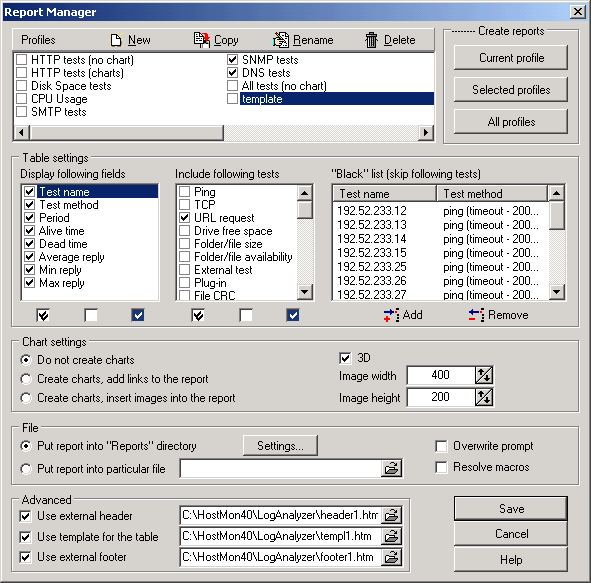
Task: Click the Delete trash can icon
Action: click(x=371, y=40)
